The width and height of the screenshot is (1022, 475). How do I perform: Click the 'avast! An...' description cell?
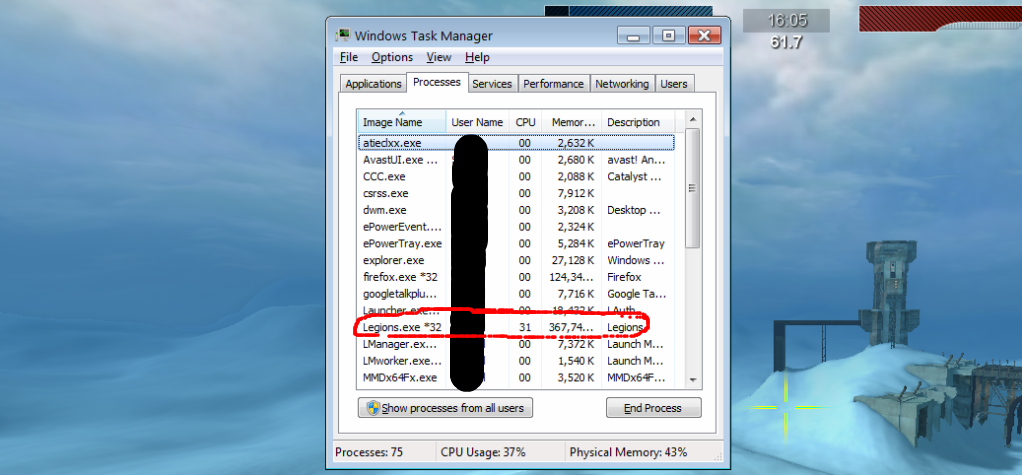[636, 160]
